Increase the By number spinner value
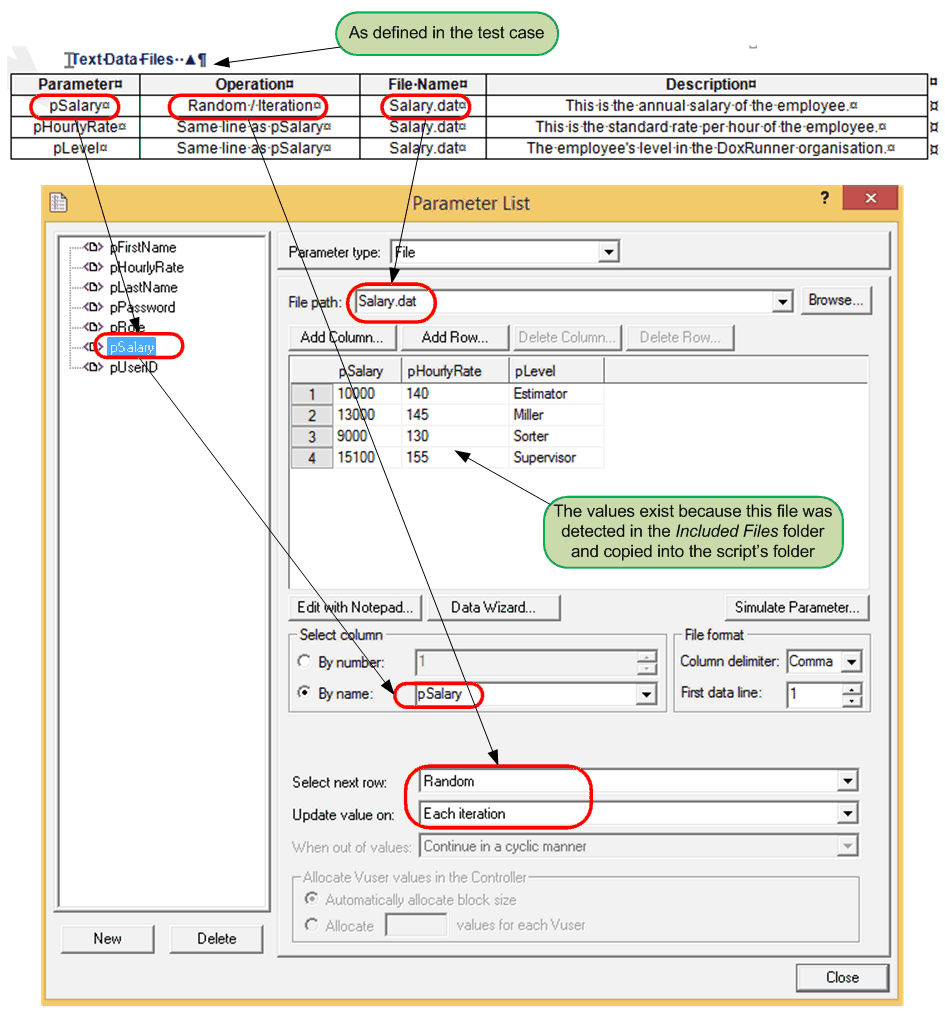The width and height of the screenshot is (945, 1016). tap(646, 656)
